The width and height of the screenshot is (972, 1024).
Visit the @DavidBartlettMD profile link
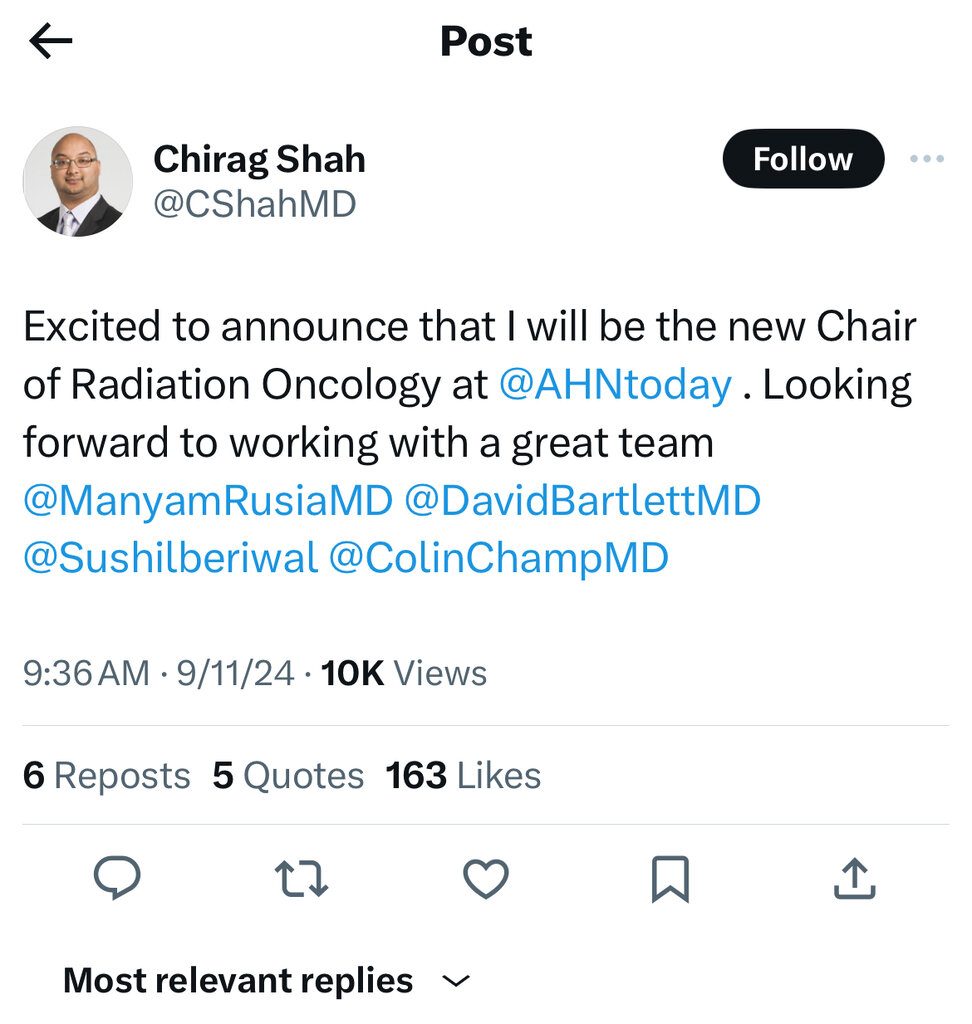[x=582, y=501]
